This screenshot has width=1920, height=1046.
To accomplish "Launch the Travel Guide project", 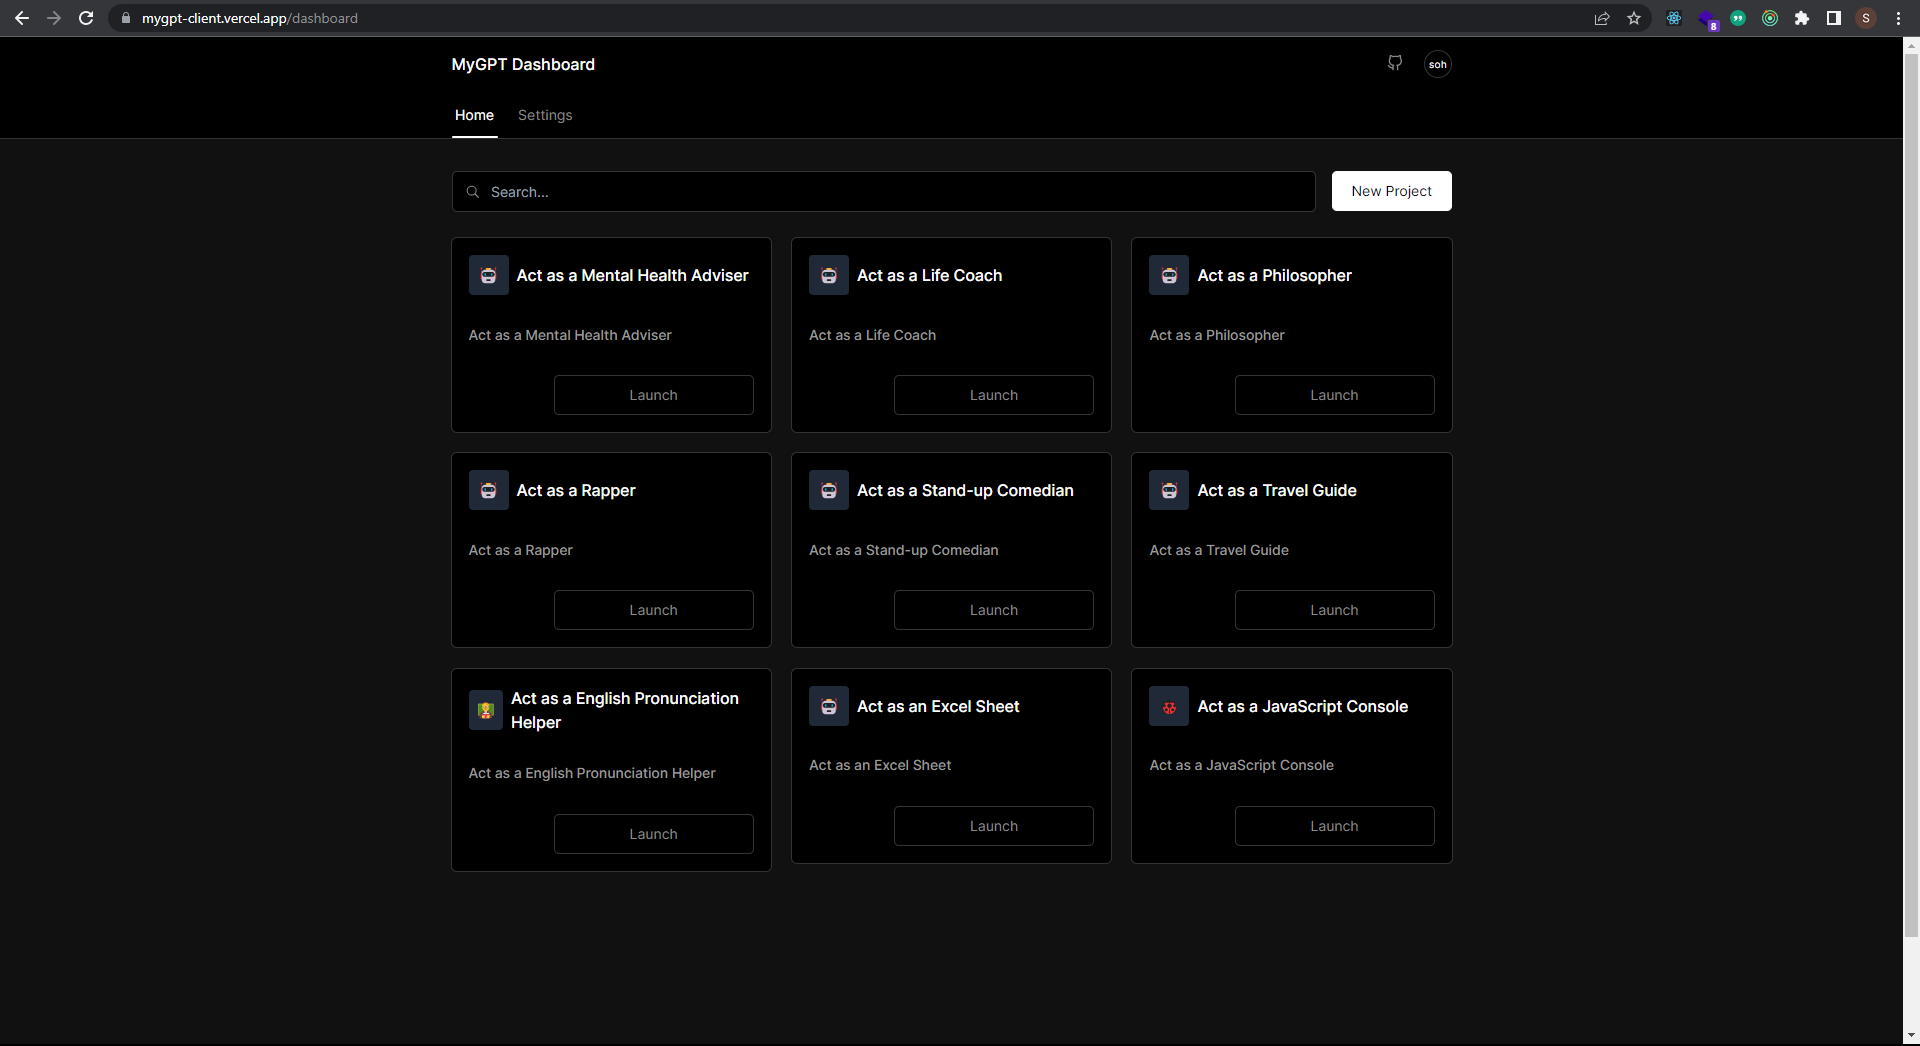I will click(1334, 610).
